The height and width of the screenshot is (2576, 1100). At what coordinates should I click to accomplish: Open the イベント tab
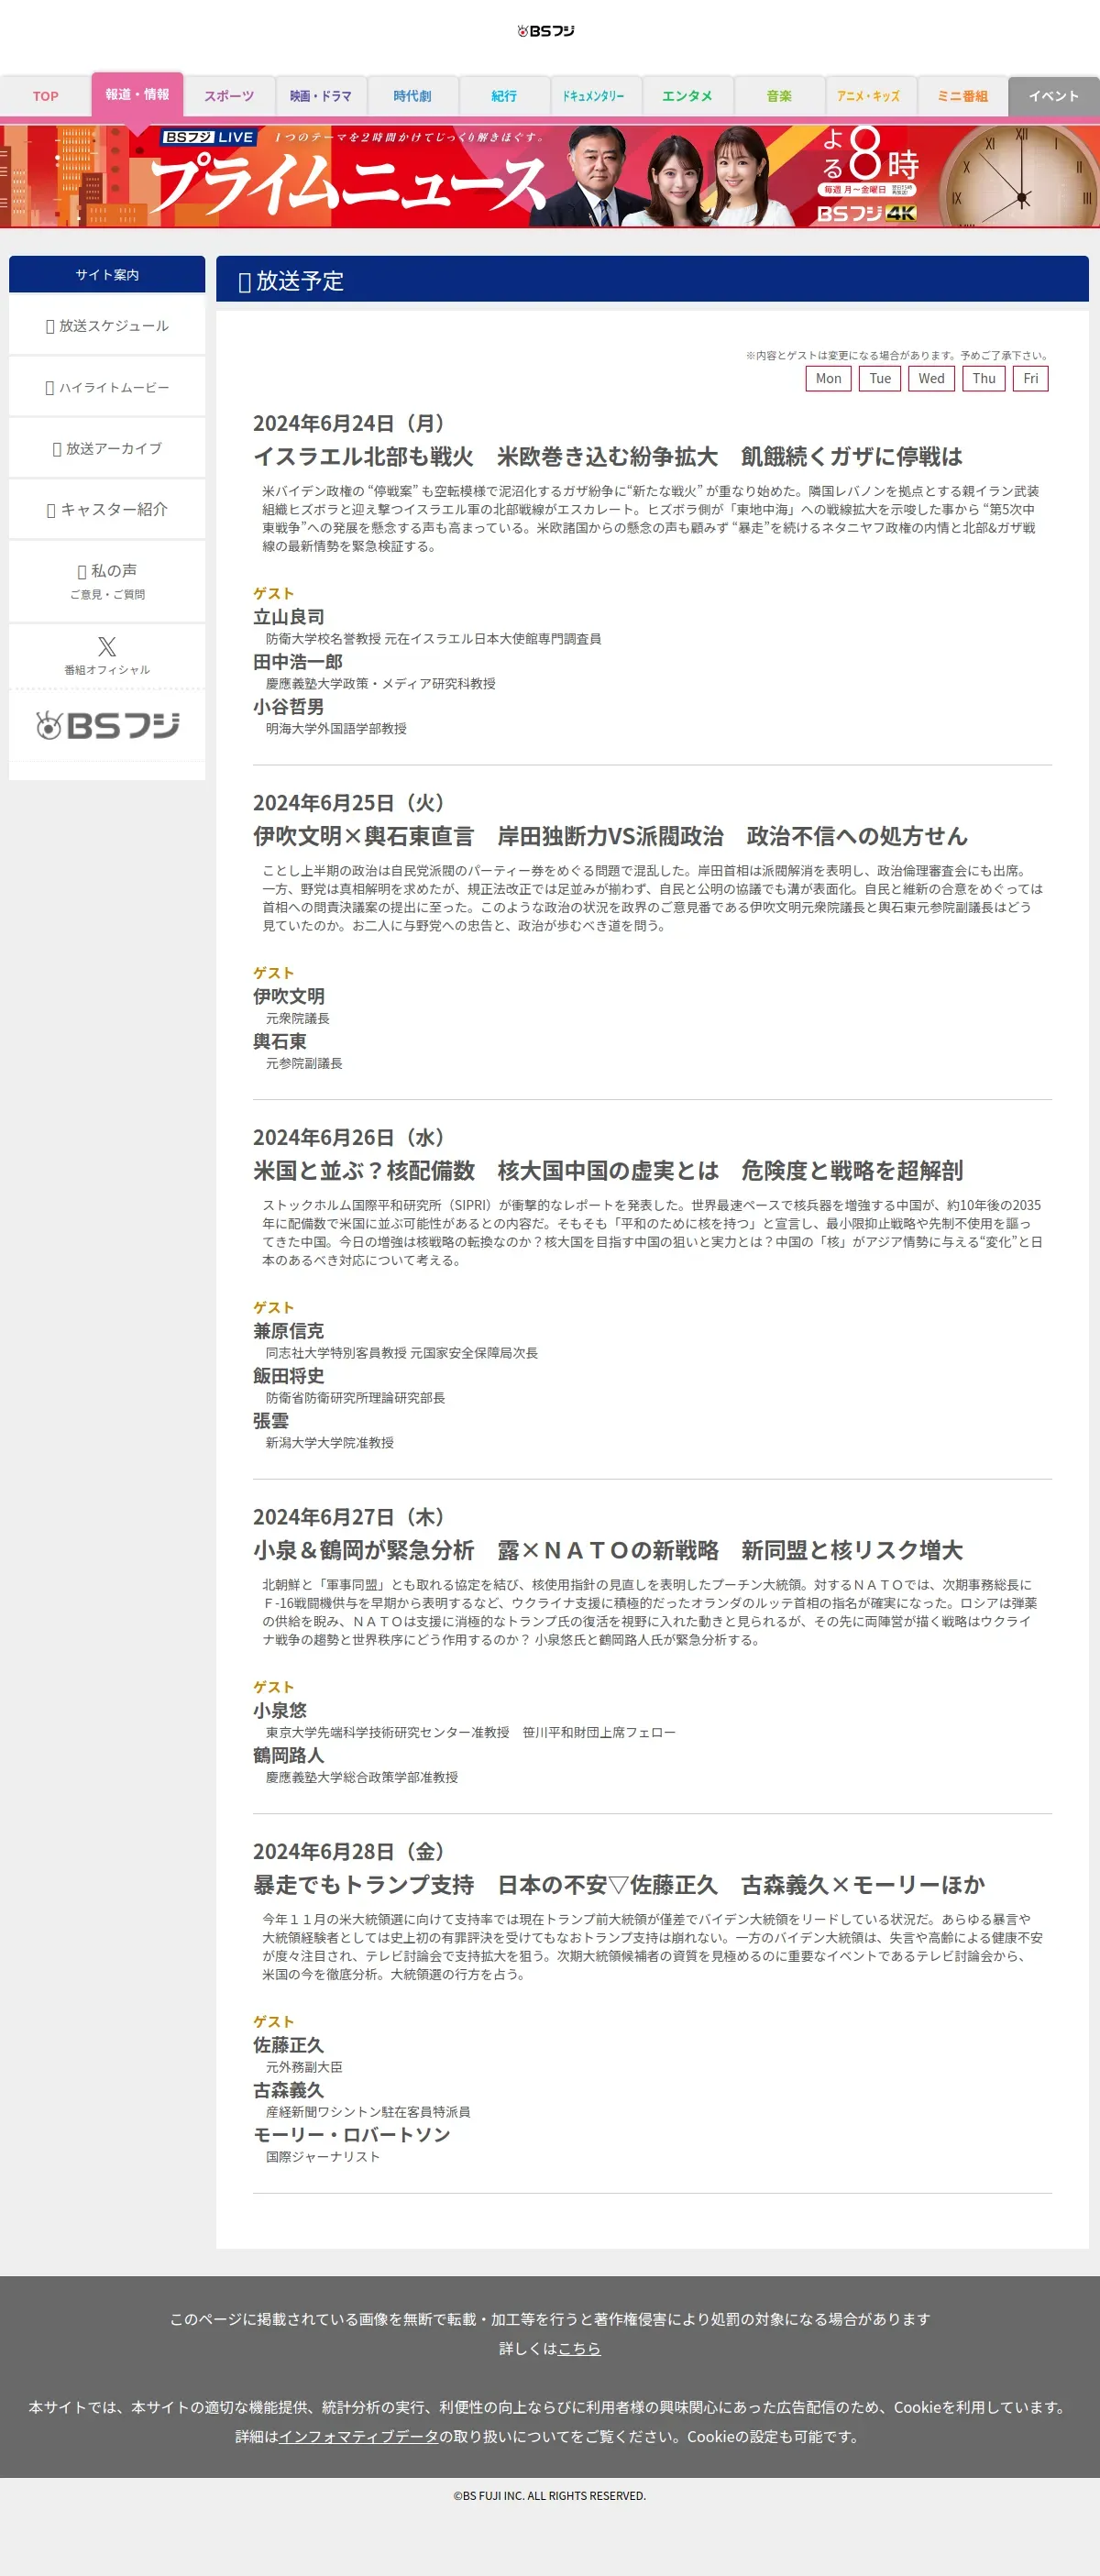click(1054, 96)
